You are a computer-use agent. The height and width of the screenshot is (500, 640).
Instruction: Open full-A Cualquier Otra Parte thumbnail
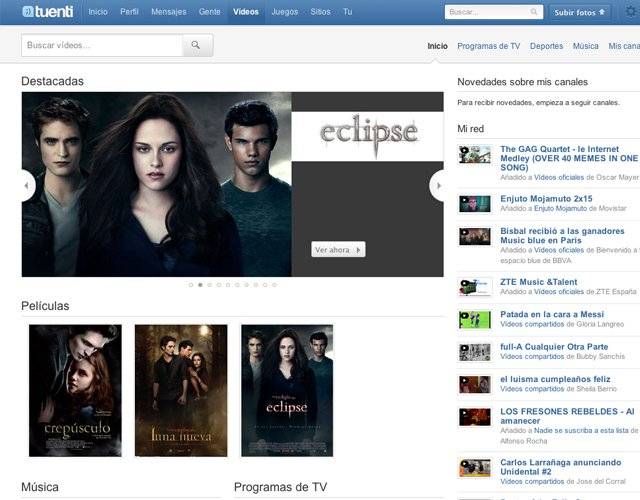coord(475,352)
